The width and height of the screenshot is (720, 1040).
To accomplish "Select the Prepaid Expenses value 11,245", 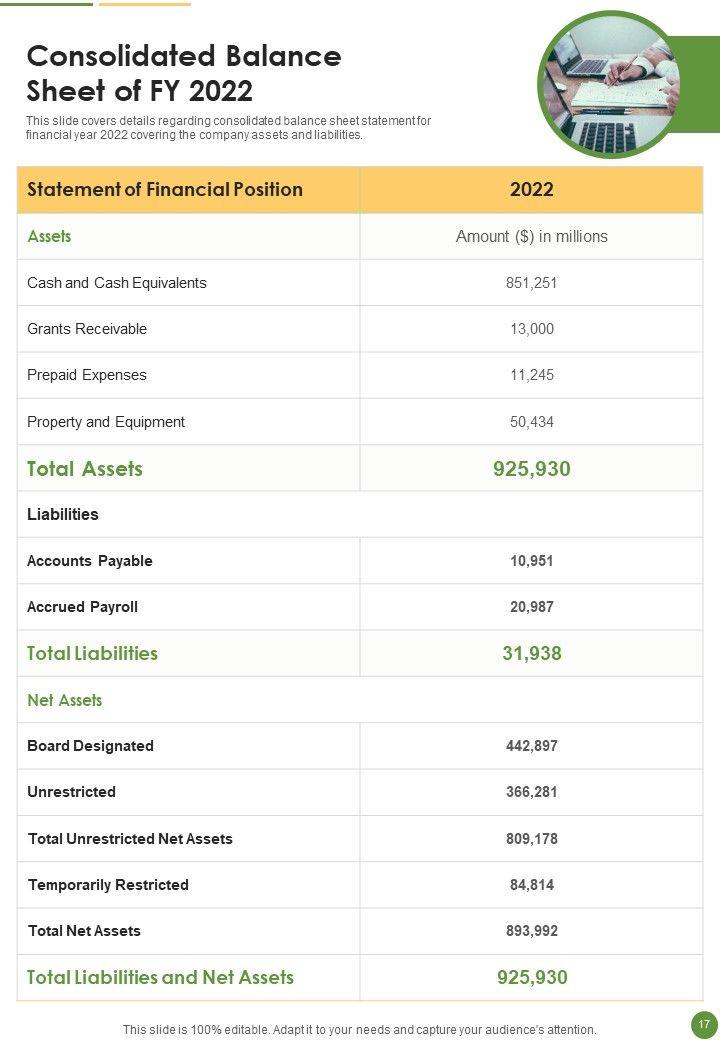I will 531,375.
